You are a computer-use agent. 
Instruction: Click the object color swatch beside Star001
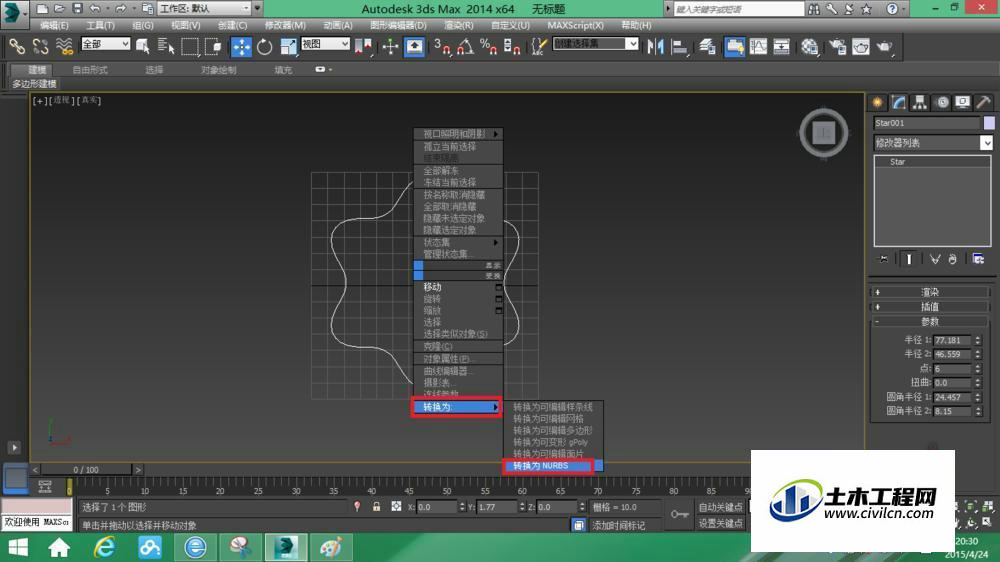989,123
